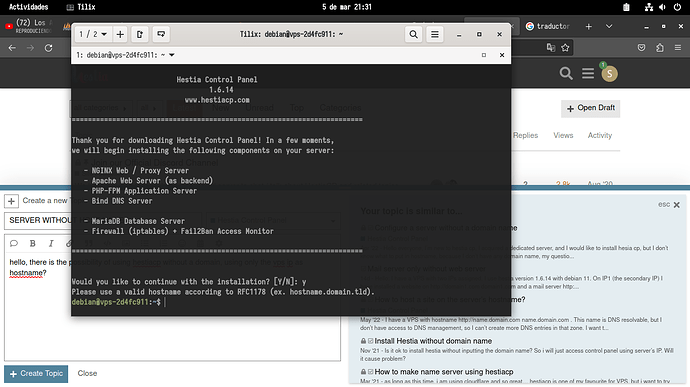Open browser extensions puzzle icon
690x387 pixels.
pyautogui.click(x=660, y=48)
